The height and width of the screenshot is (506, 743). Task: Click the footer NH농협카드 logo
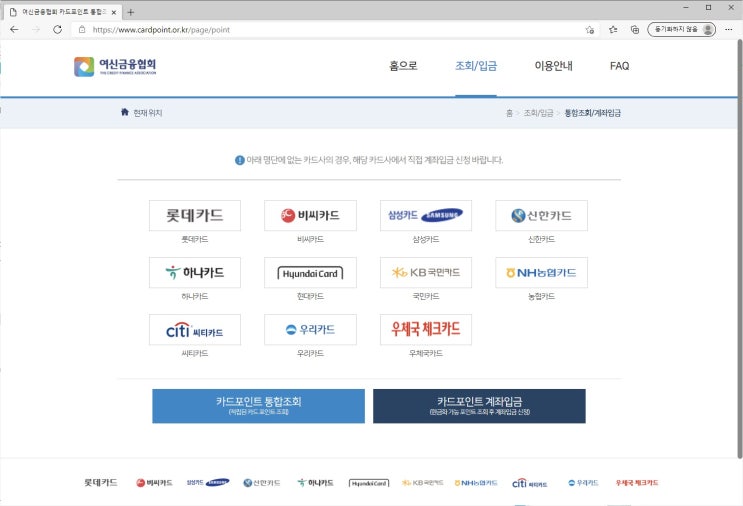[x=476, y=483]
